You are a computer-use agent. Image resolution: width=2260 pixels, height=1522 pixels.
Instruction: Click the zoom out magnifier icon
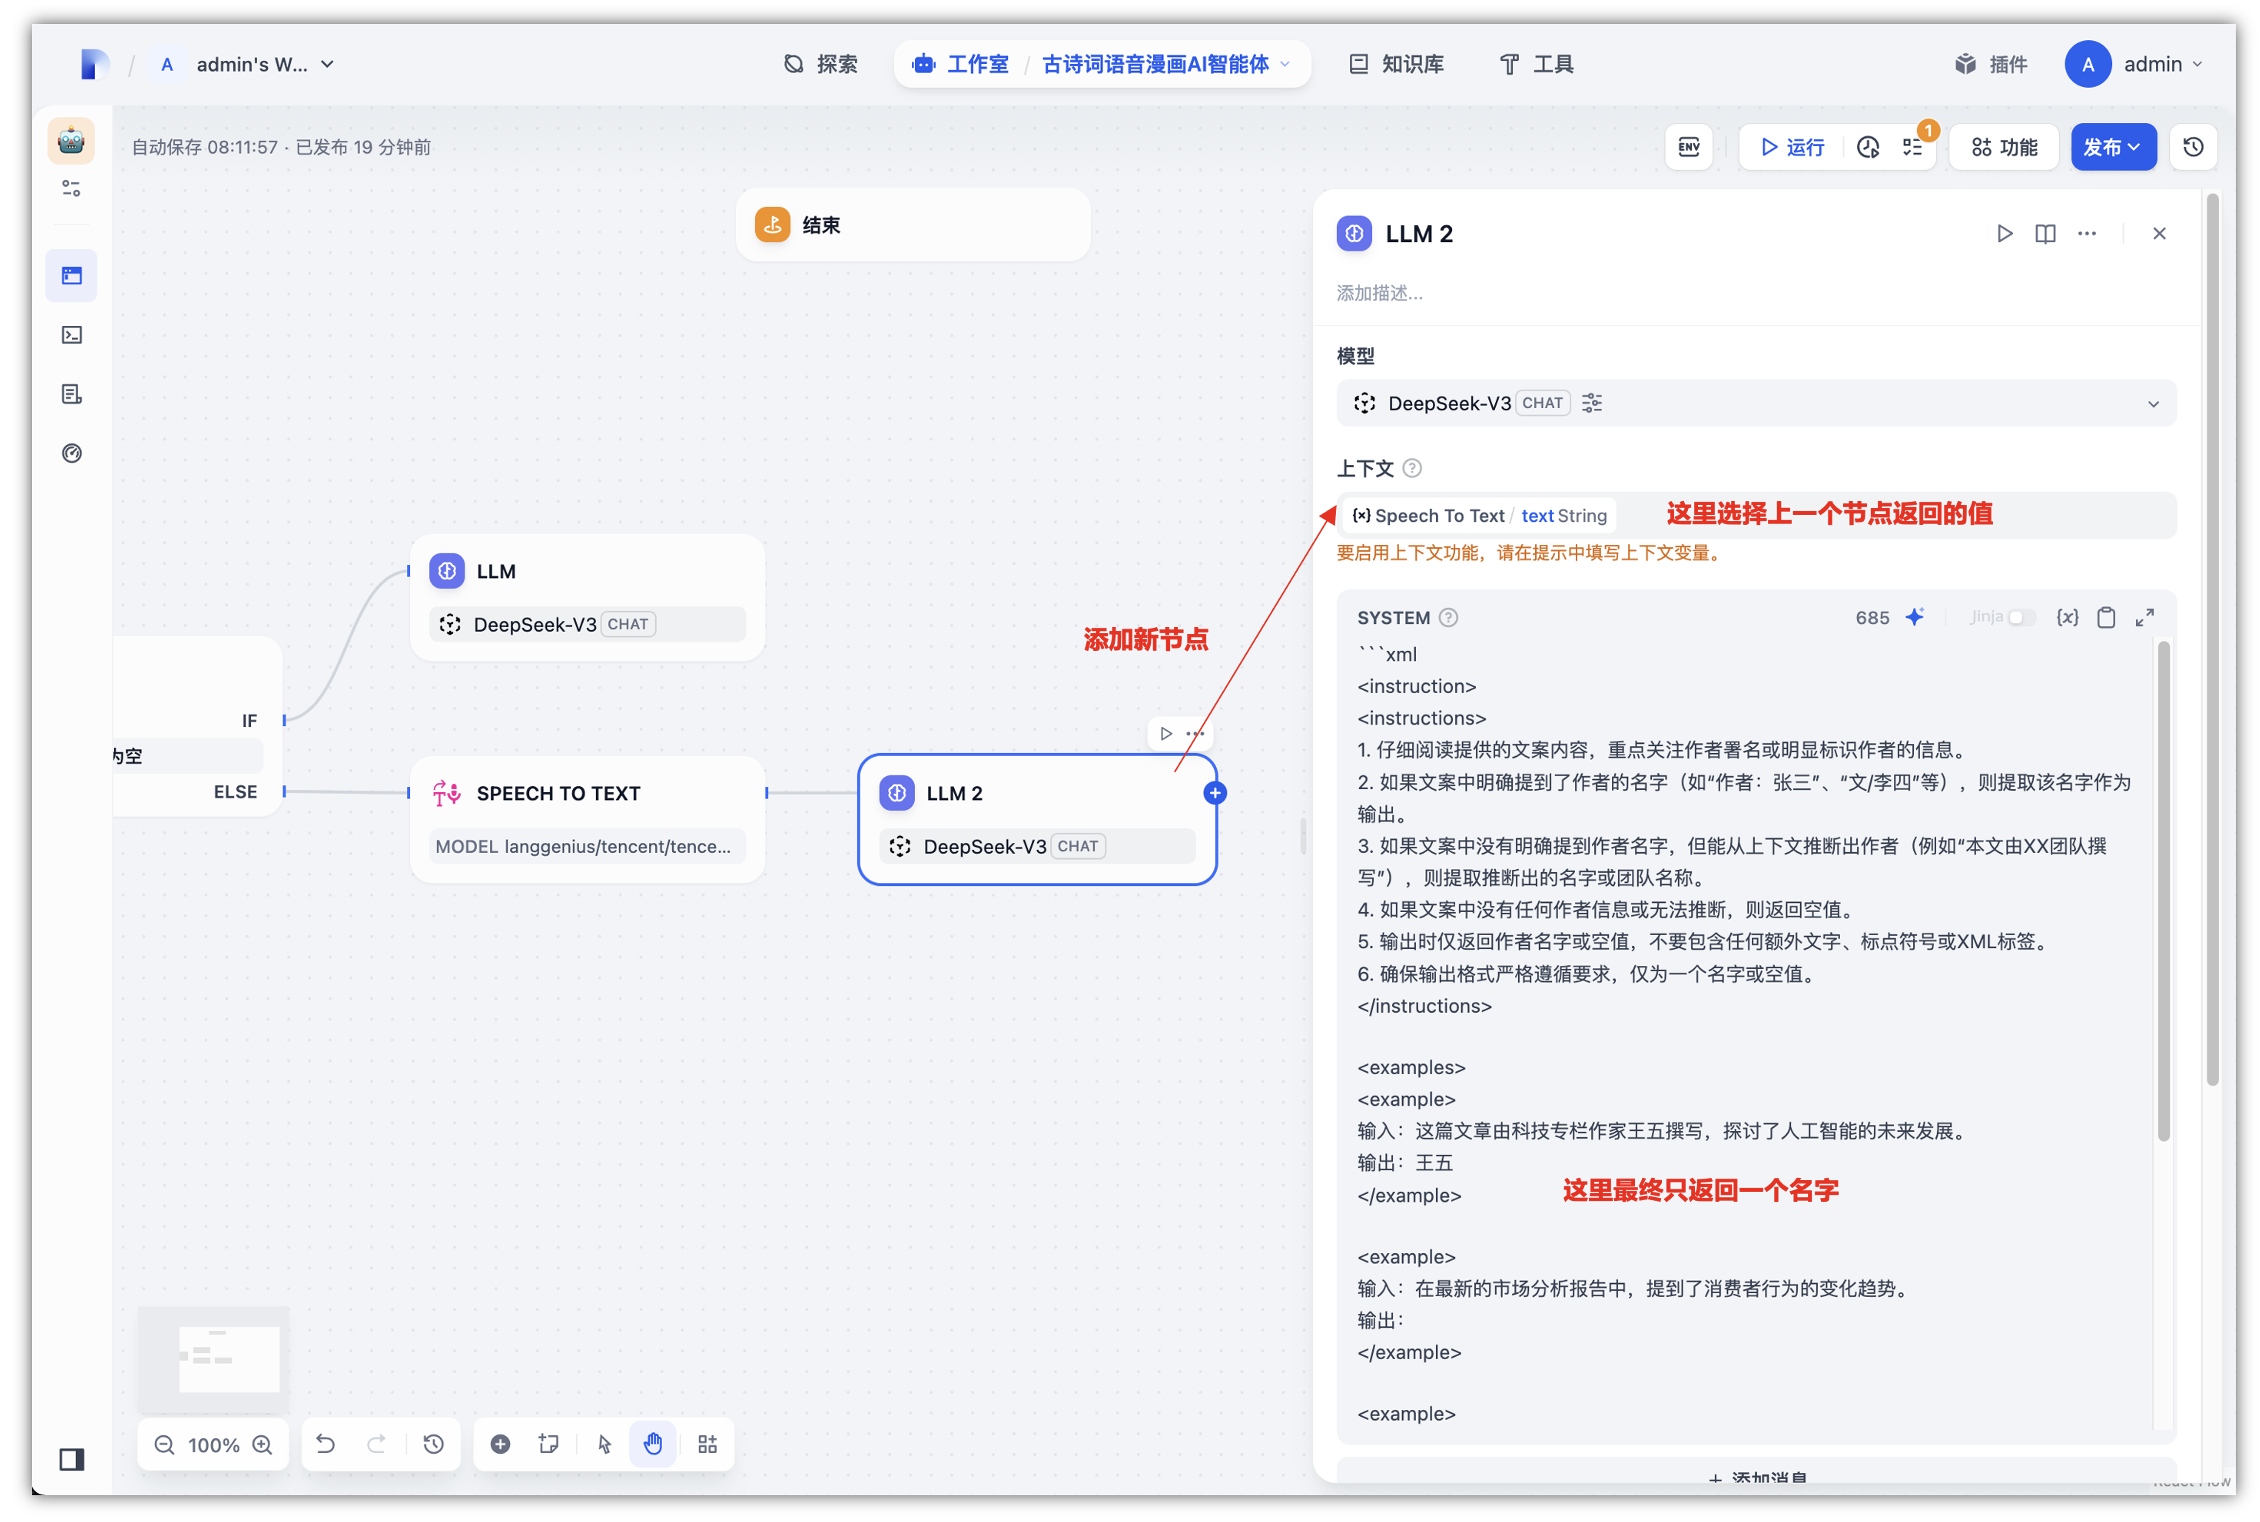pos(165,1444)
